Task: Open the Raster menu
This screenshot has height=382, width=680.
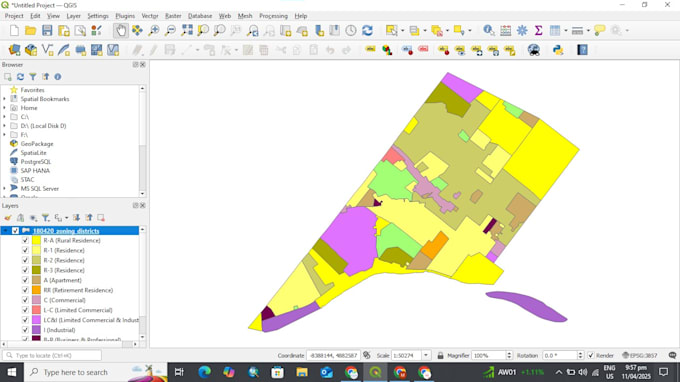Action: (x=173, y=16)
